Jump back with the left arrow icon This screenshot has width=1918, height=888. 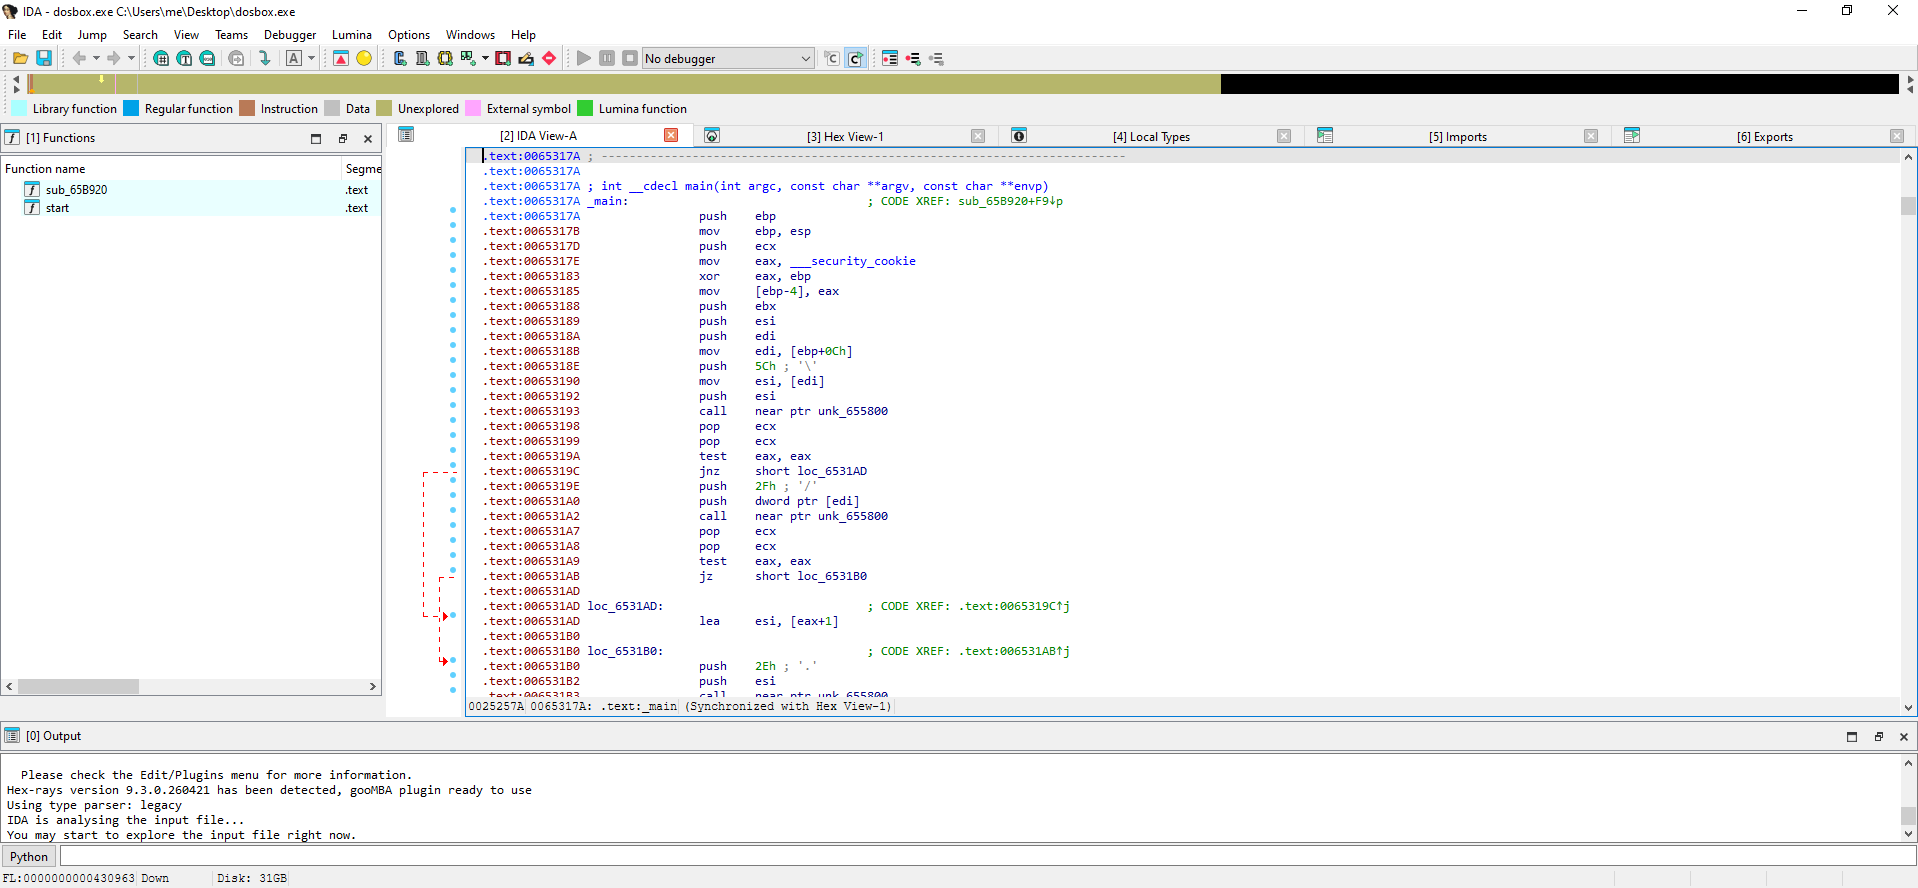coord(79,58)
